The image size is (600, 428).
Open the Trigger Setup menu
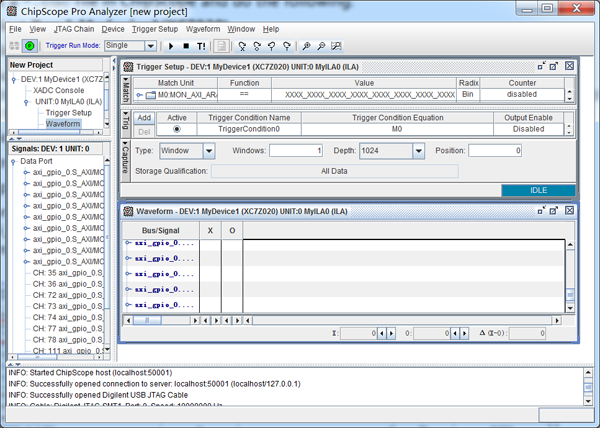[x=155, y=29]
